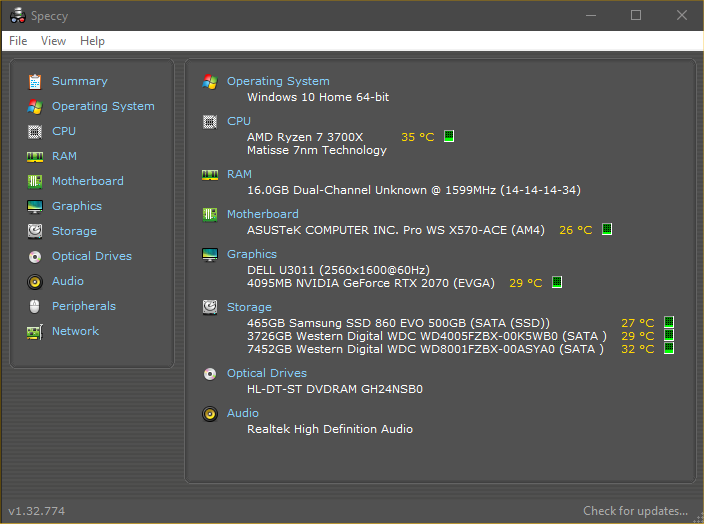Open the CPU section from sidebar
The width and height of the screenshot is (704, 524).
[64, 131]
